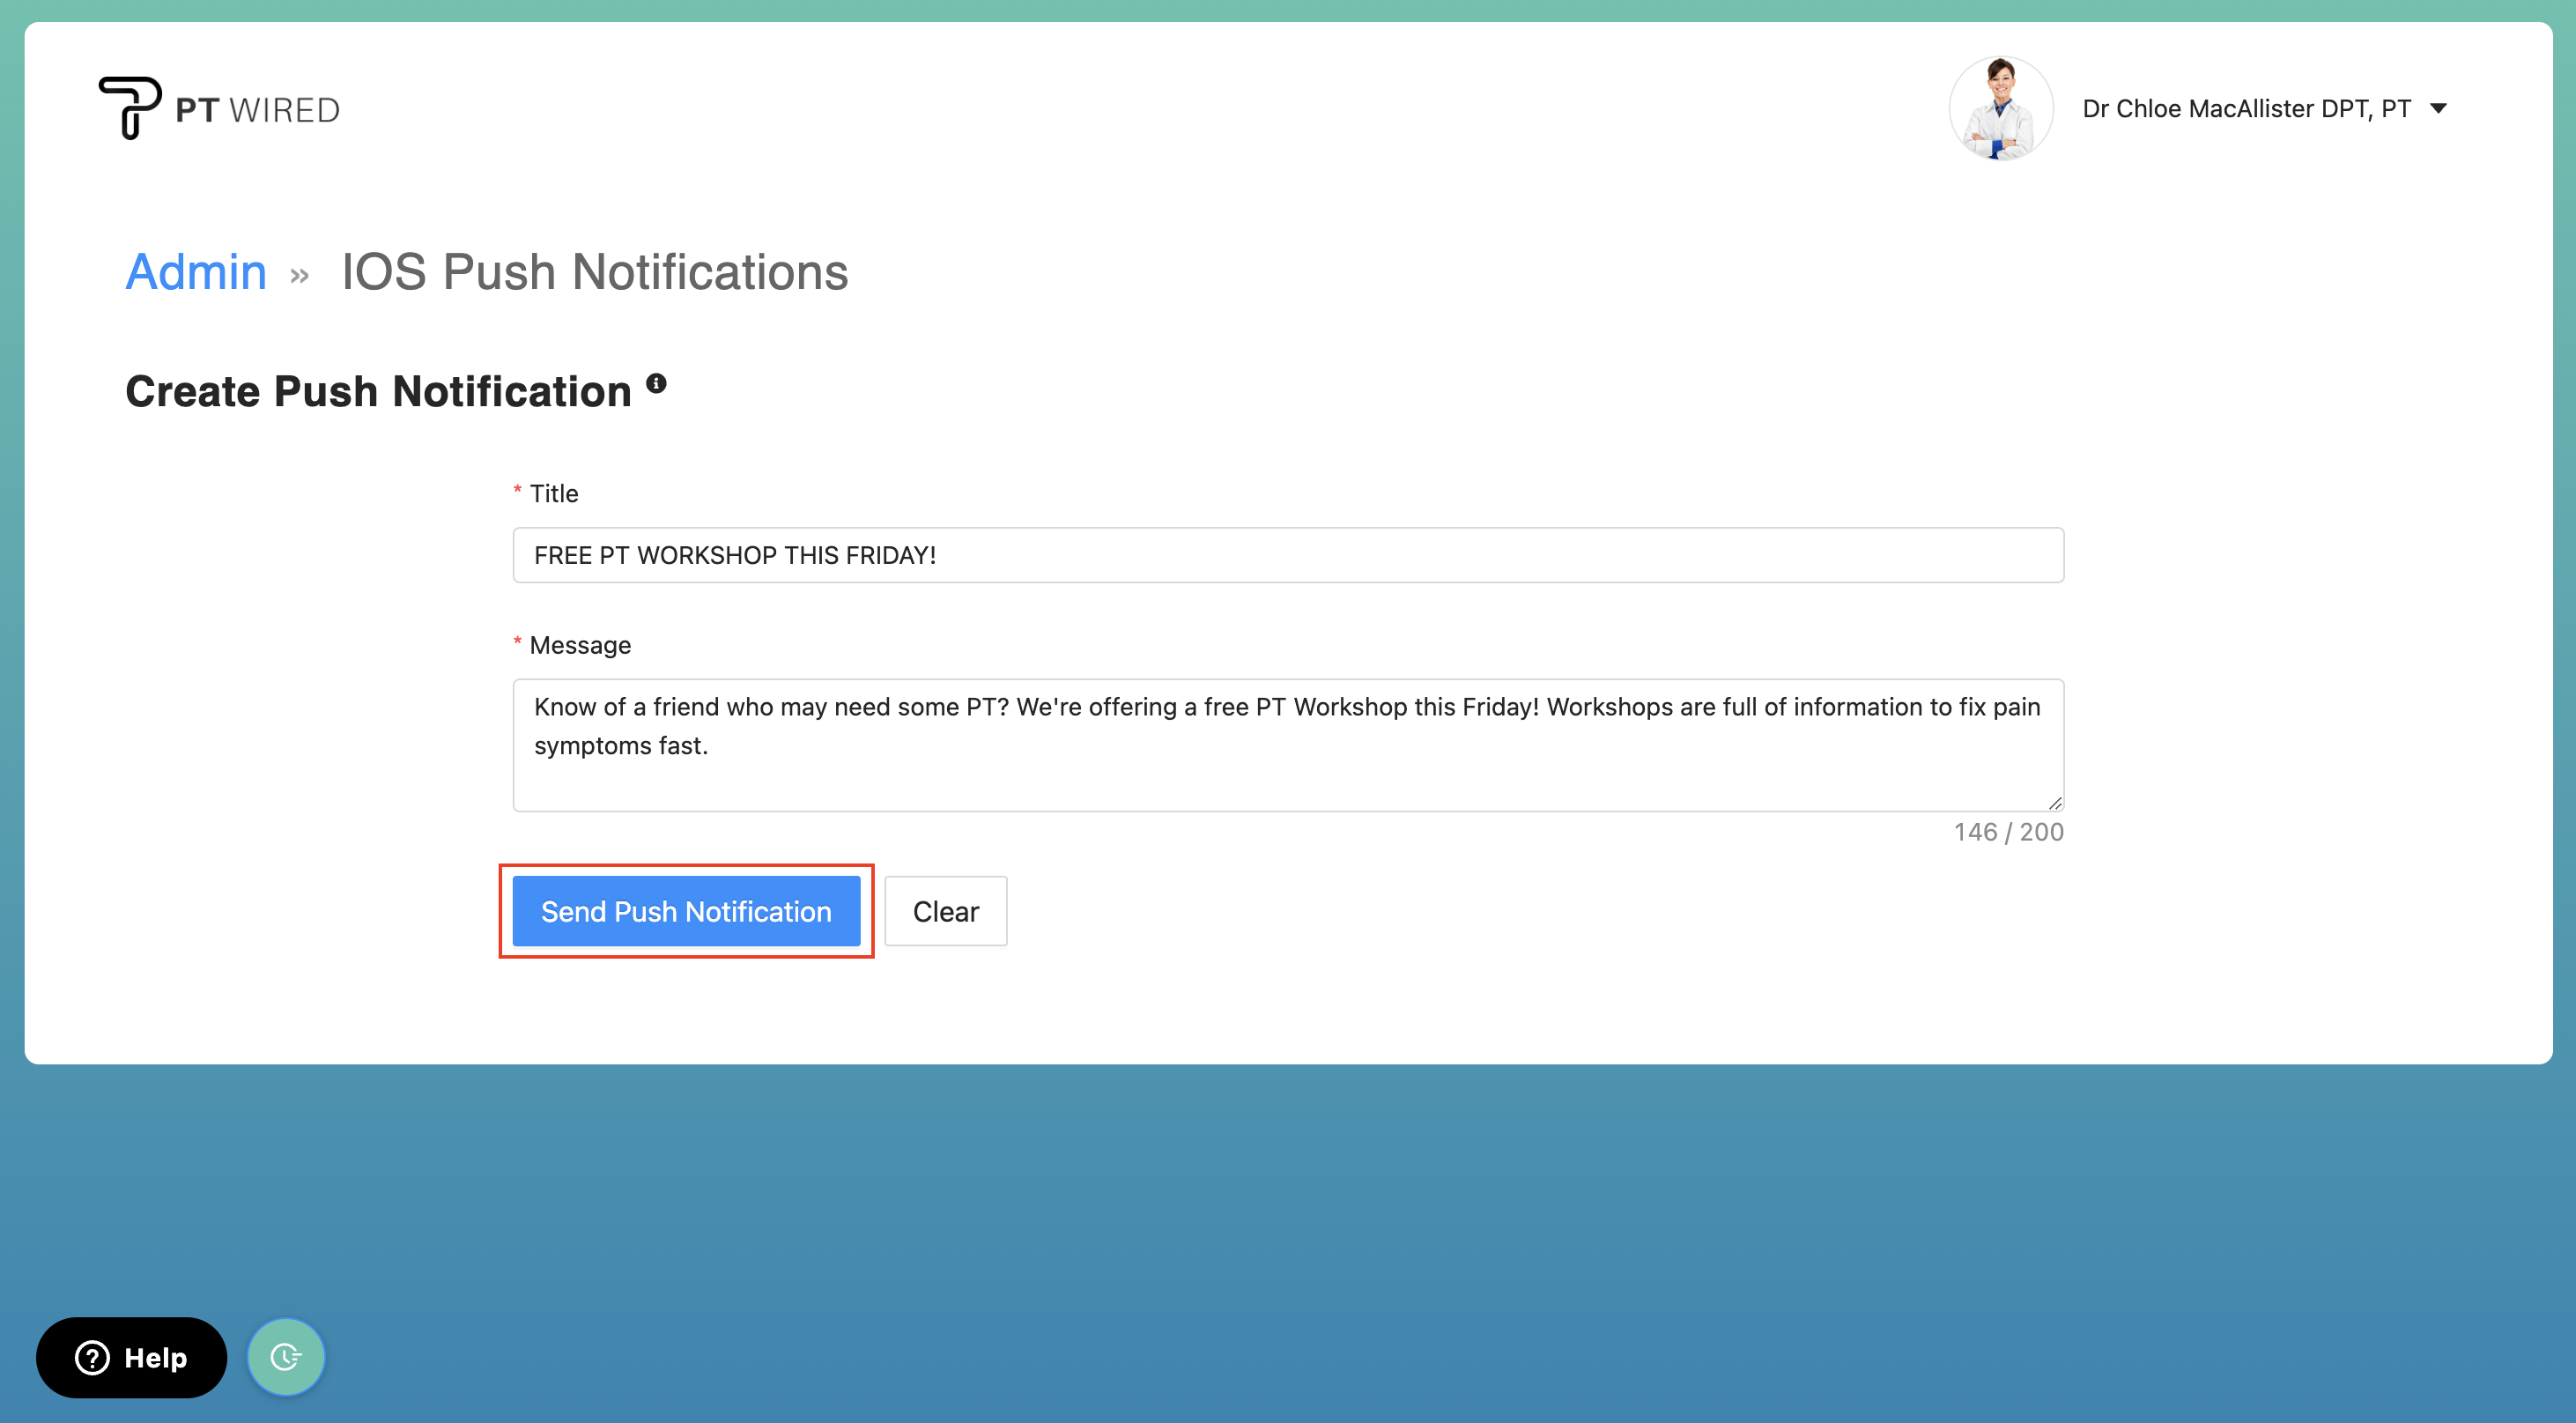Click the red asterisk beside Message
This screenshot has height=1423, width=2576.
pos(516,643)
